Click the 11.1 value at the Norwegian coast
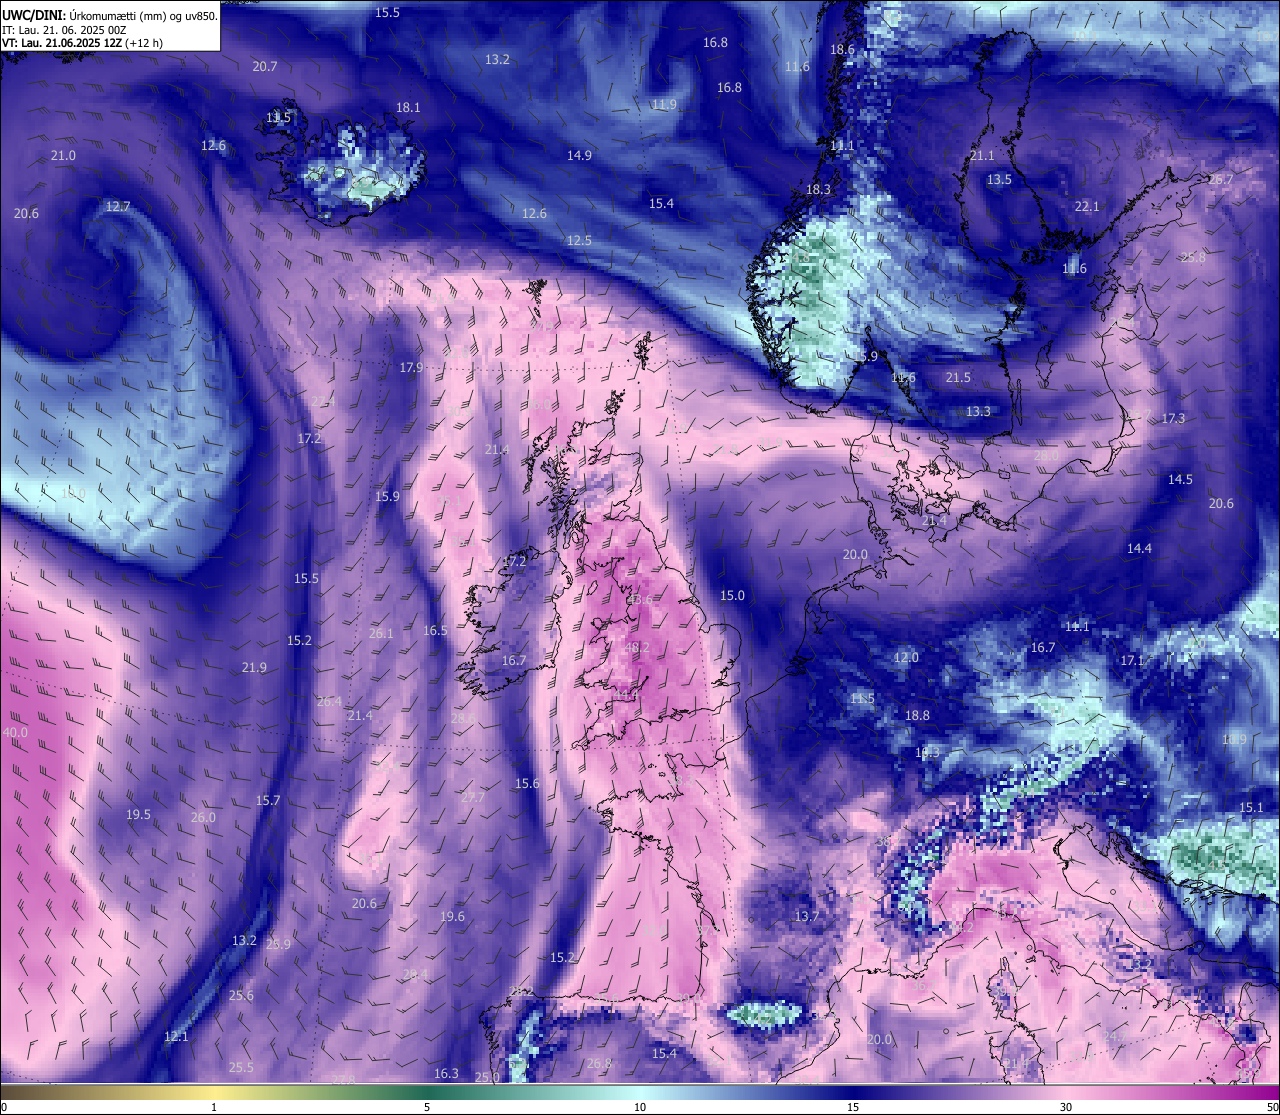 click(x=843, y=145)
